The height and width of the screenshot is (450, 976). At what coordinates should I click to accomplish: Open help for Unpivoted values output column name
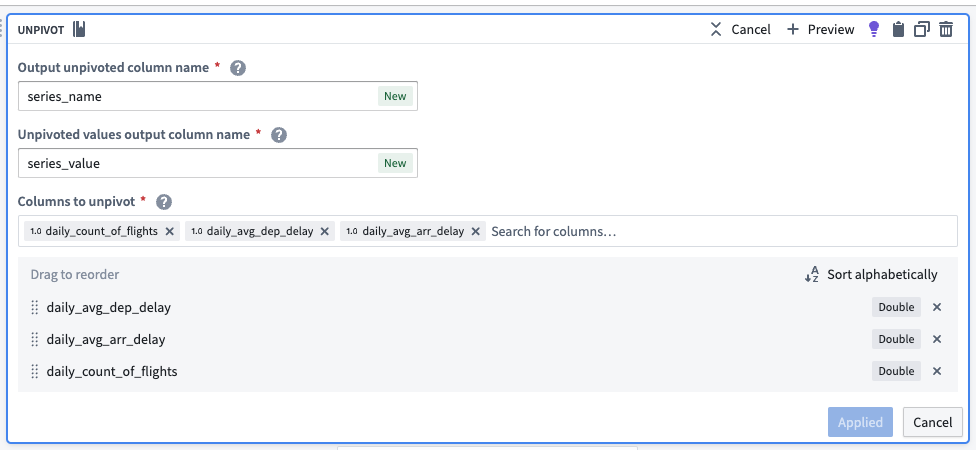pyautogui.click(x=279, y=135)
